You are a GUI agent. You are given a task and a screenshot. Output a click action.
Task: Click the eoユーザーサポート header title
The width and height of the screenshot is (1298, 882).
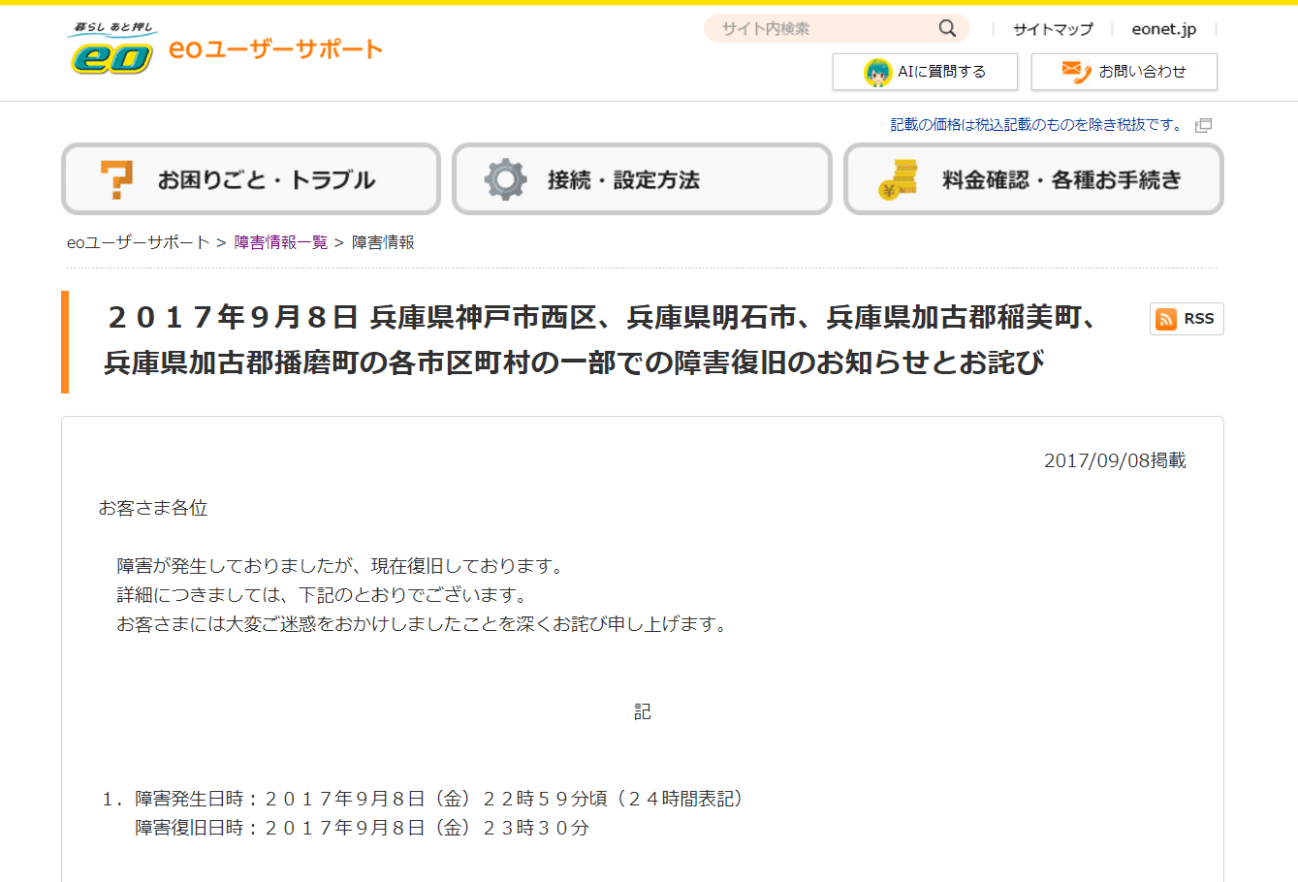point(276,49)
